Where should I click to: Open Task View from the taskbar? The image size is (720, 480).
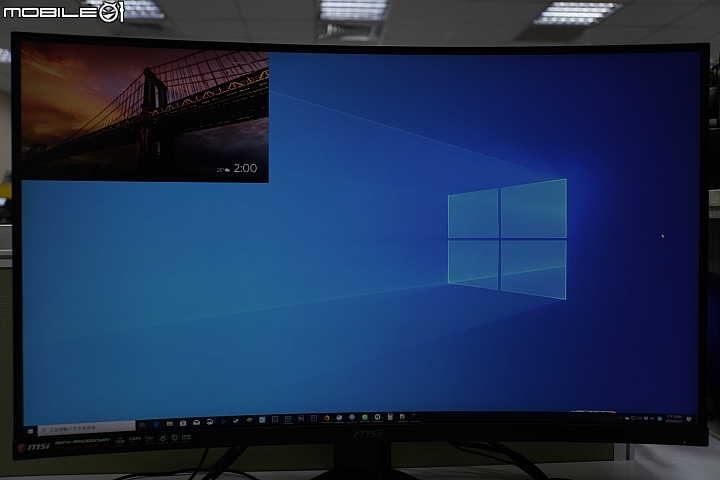(x=142, y=425)
